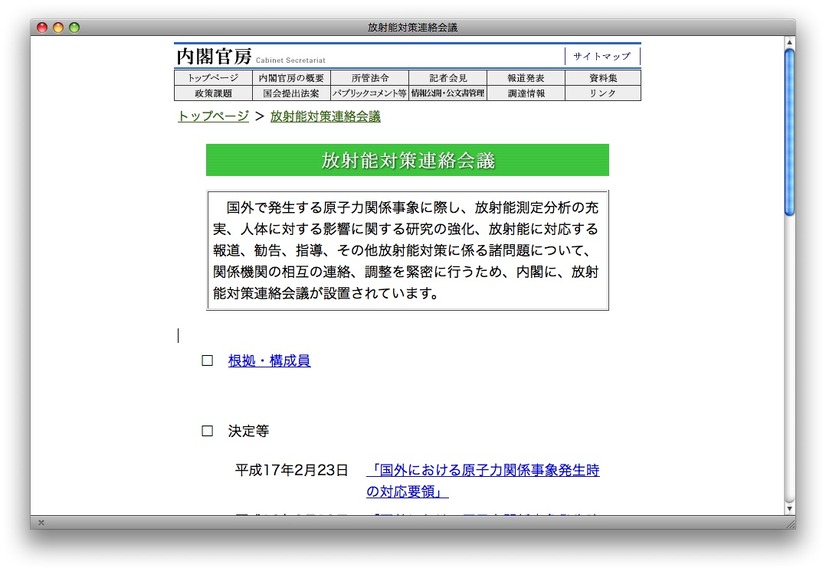Open the 資料集 menu item

[603, 78]
